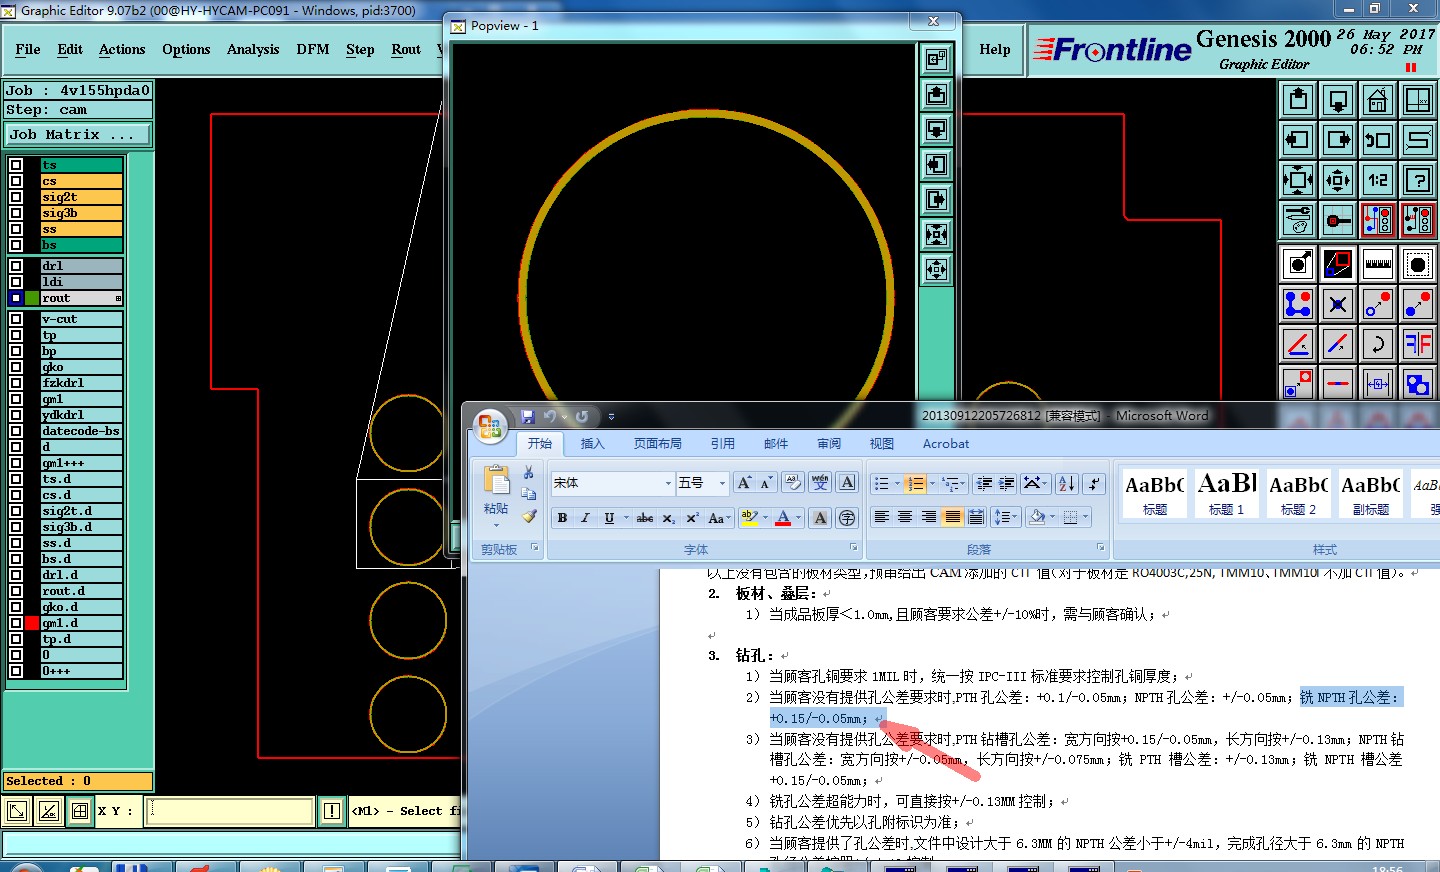1440x872 pixels.
Task: Click Italic in the Word ribbon
Action: [x=585, y=518]
